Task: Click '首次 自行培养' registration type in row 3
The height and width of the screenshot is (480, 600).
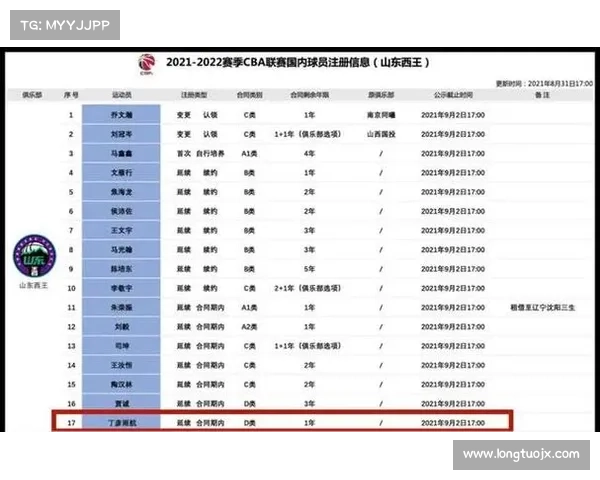Action: click(x=201, y=153)
